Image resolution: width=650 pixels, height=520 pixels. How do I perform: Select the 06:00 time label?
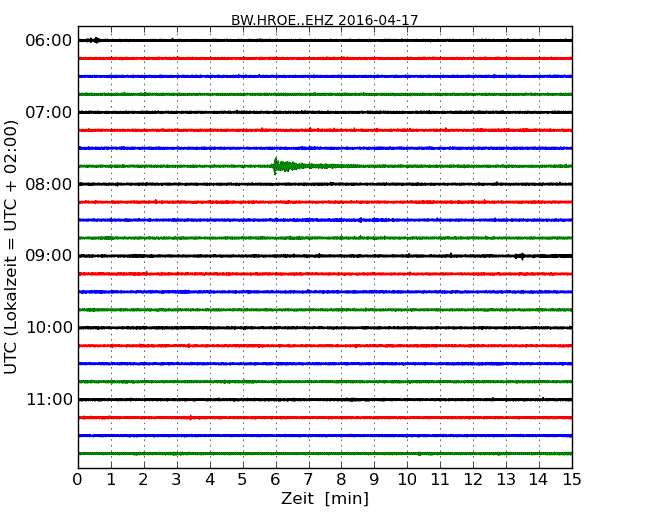pyautogui.click(x=49, y=41)
